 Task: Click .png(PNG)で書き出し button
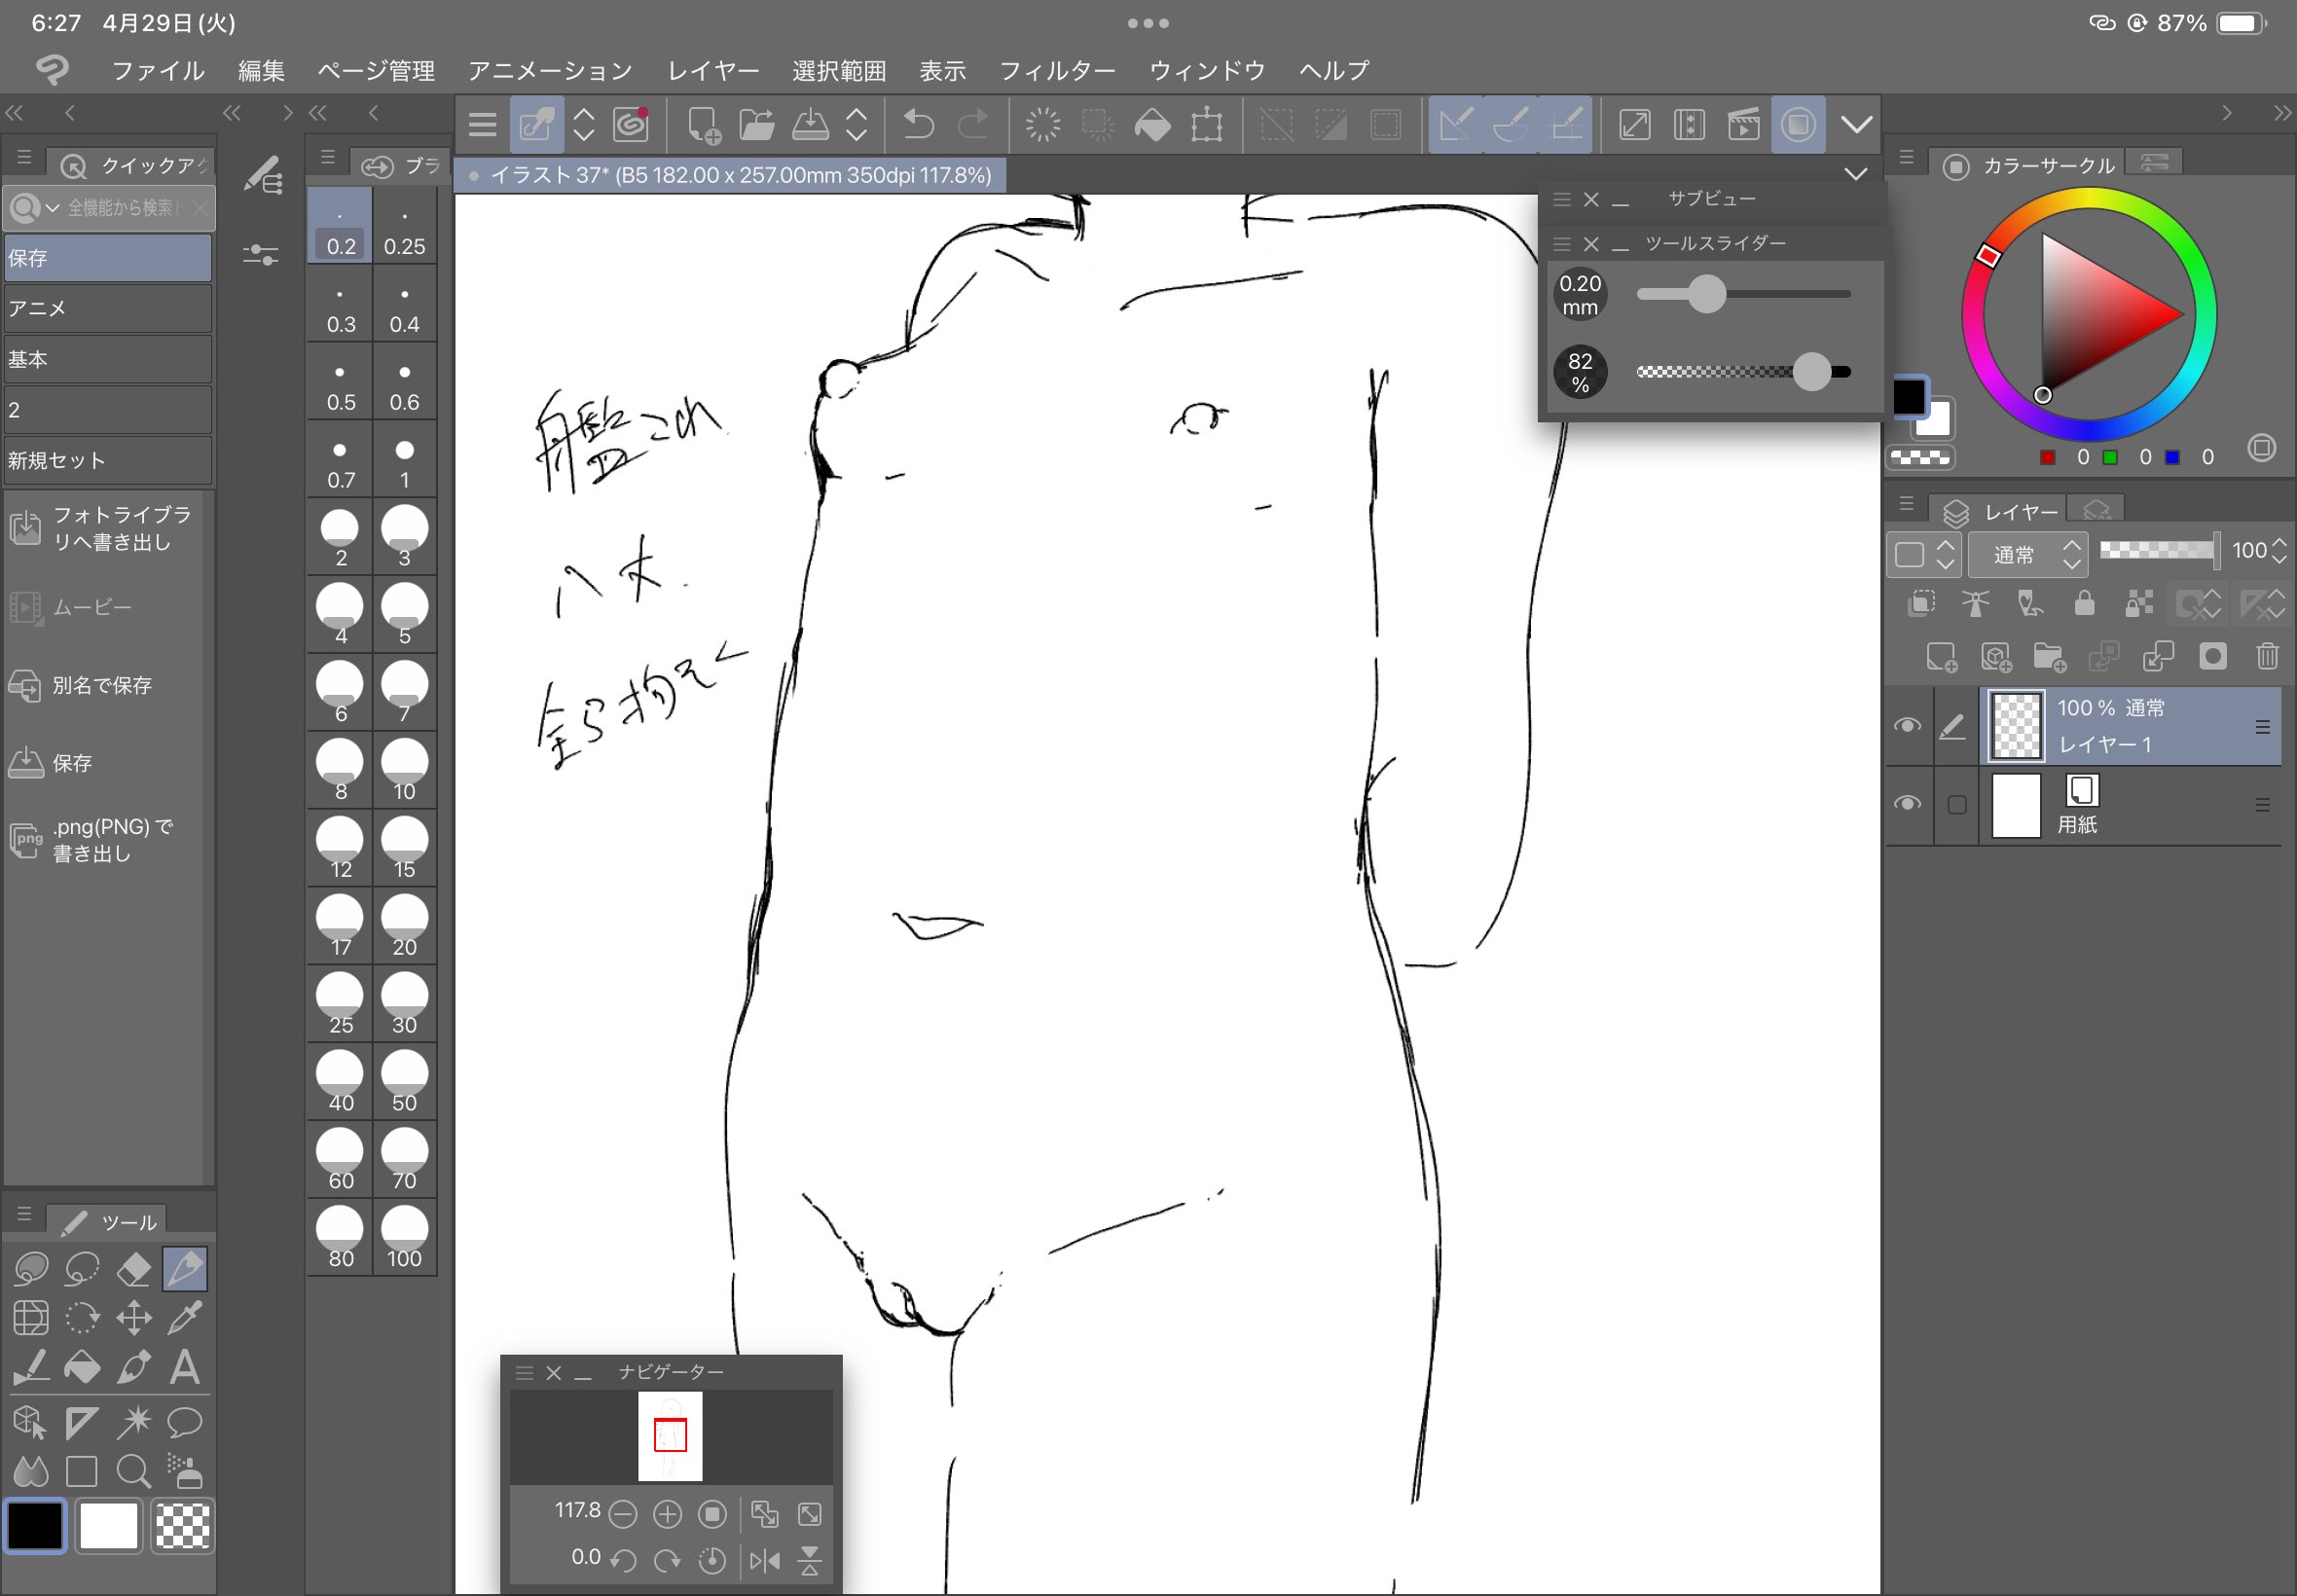pos(110,840)
